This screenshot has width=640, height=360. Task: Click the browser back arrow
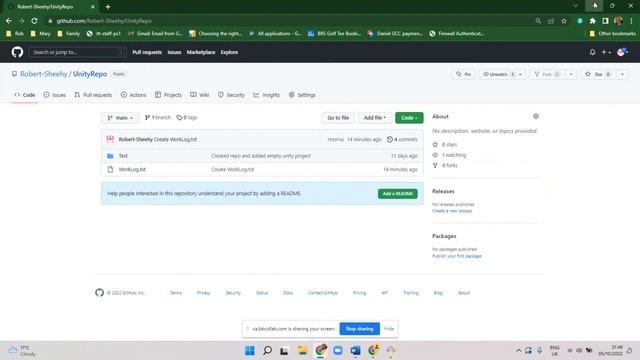(9, 21)
